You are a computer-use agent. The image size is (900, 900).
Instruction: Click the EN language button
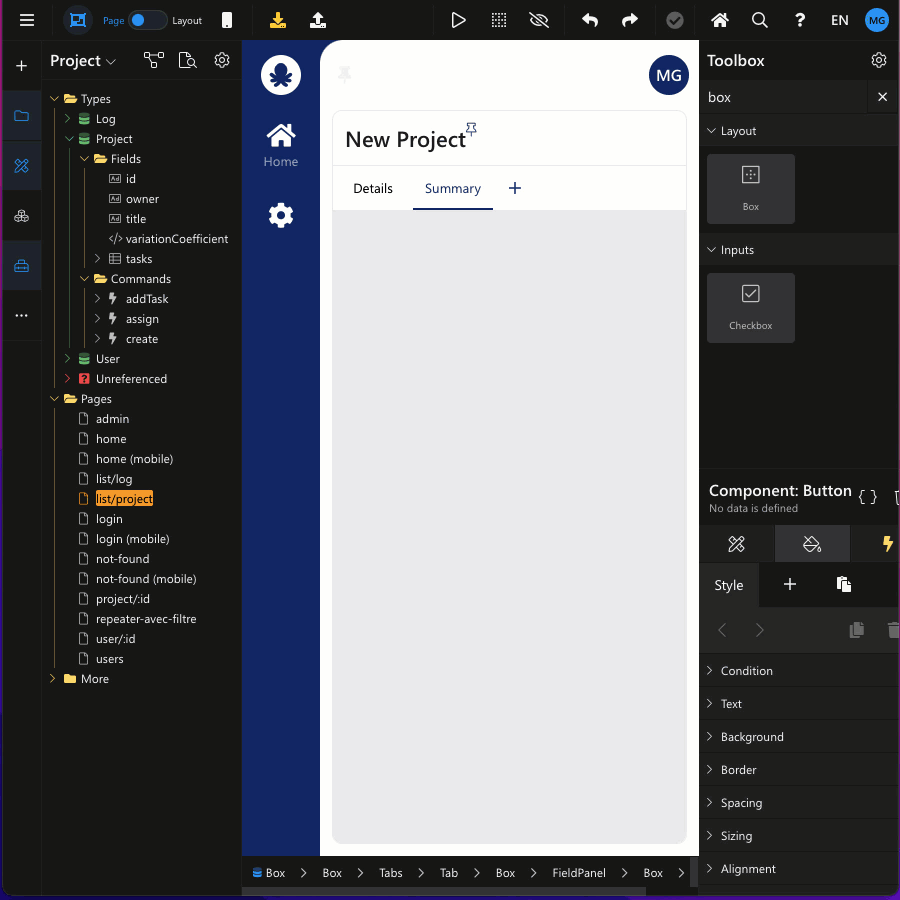click(x=840, y=20)
